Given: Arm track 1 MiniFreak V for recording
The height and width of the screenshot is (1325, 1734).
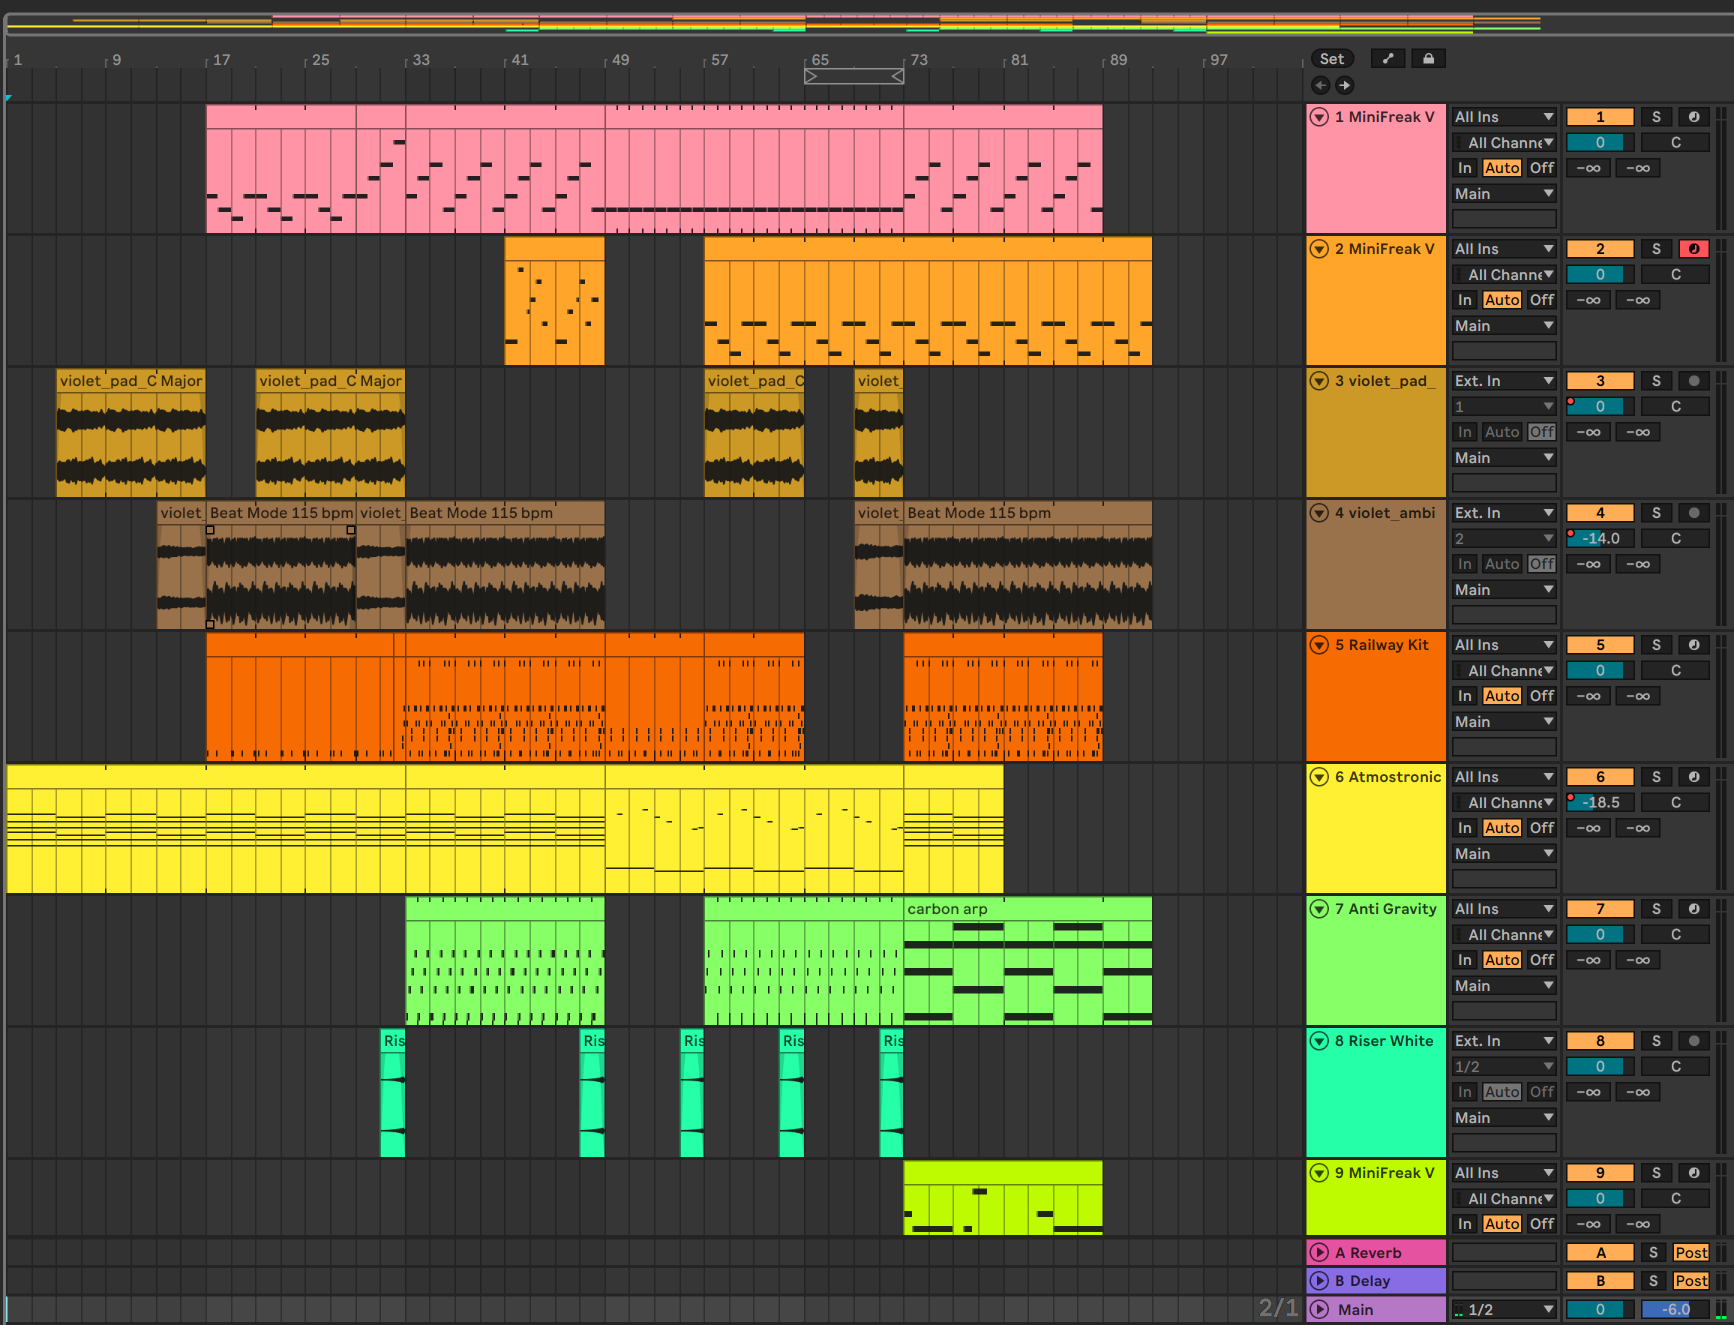Looking at the screenshot, I should pos(1694,117).
